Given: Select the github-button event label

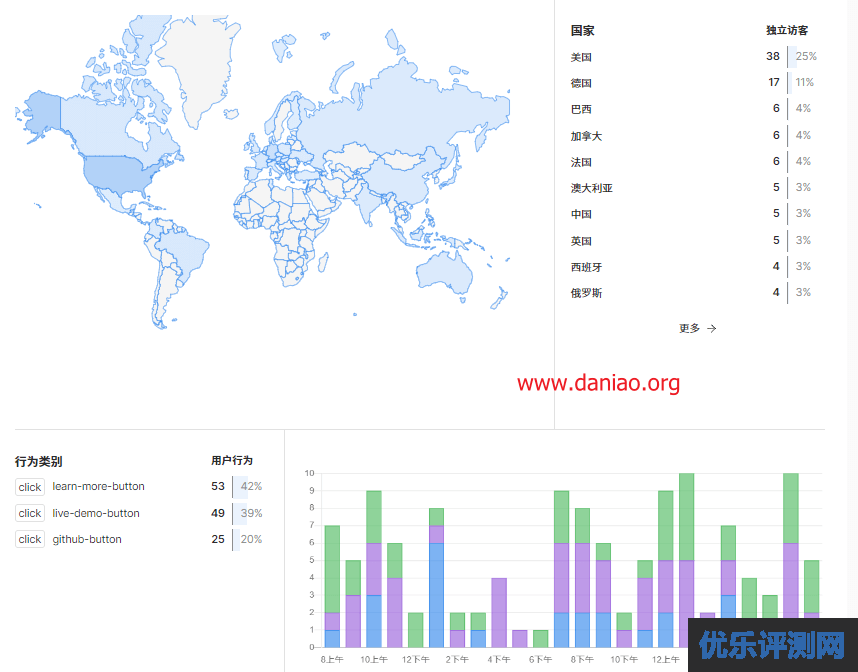Looking at the screenshot, I should click(x=87, y=539).
